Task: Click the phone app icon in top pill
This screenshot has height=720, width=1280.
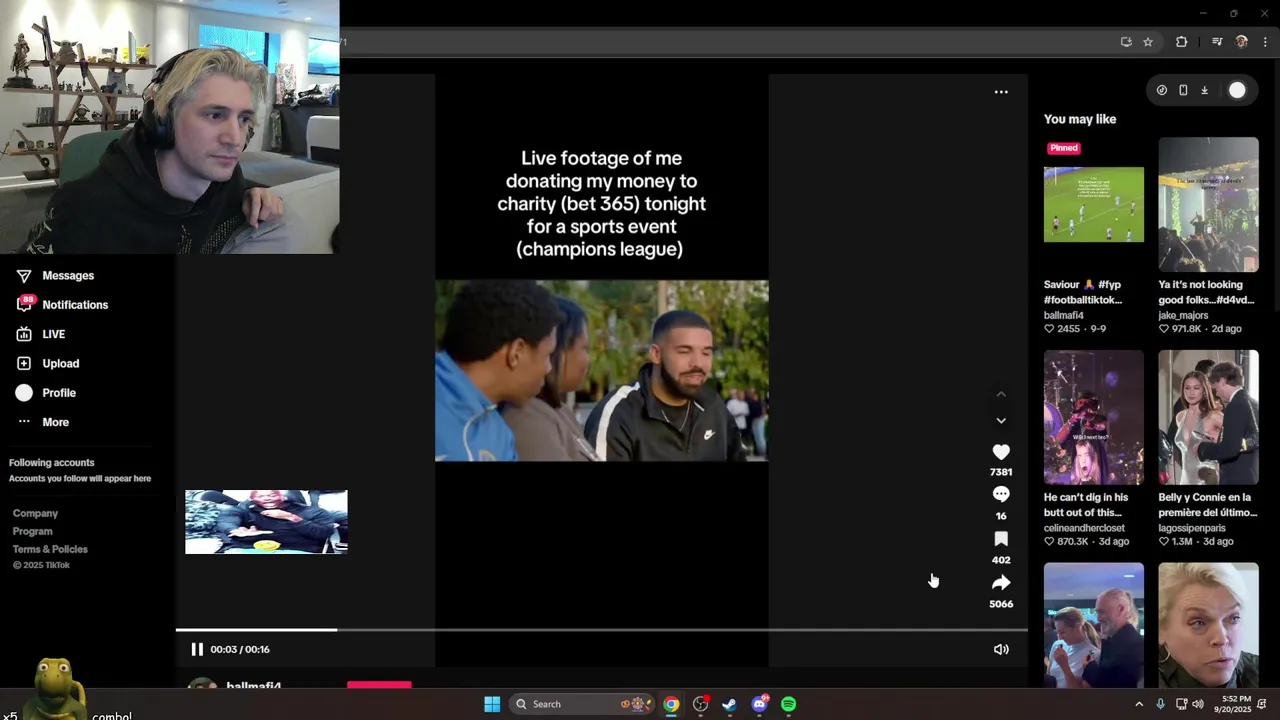Action: tap(1183, 90)
